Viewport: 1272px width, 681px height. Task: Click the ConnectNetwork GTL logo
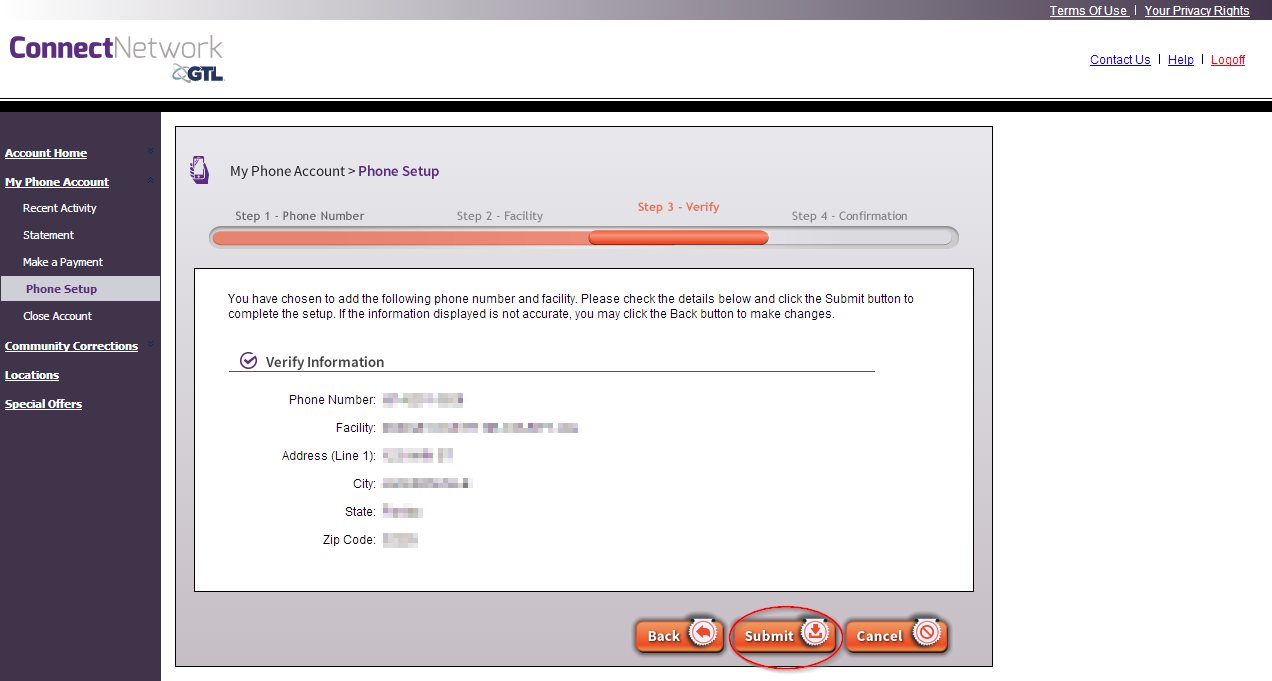pyautogui.click(x=116, y=58)
